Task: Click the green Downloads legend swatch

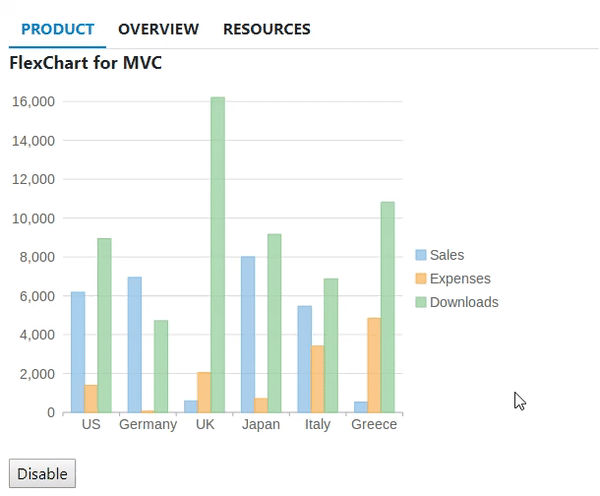Action: (420, 301)
